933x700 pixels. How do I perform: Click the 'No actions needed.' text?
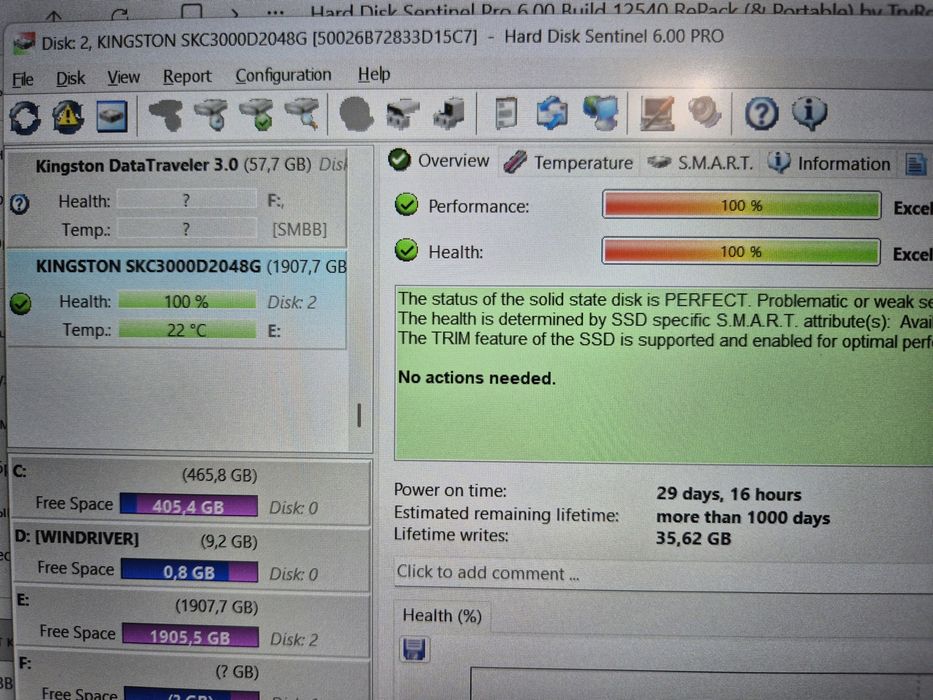(477, 378)
